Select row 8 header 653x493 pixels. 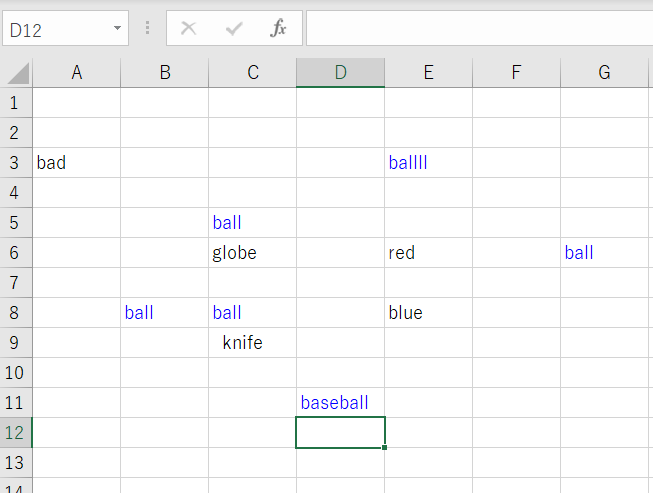point(16,313)
